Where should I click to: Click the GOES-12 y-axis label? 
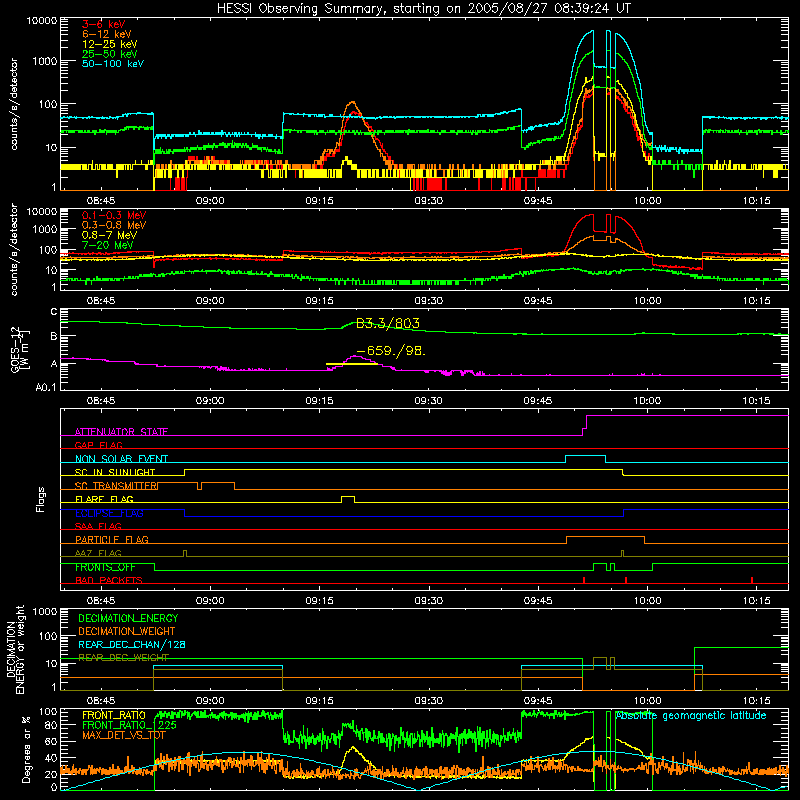pyautogui.click(x=19, y=349)
